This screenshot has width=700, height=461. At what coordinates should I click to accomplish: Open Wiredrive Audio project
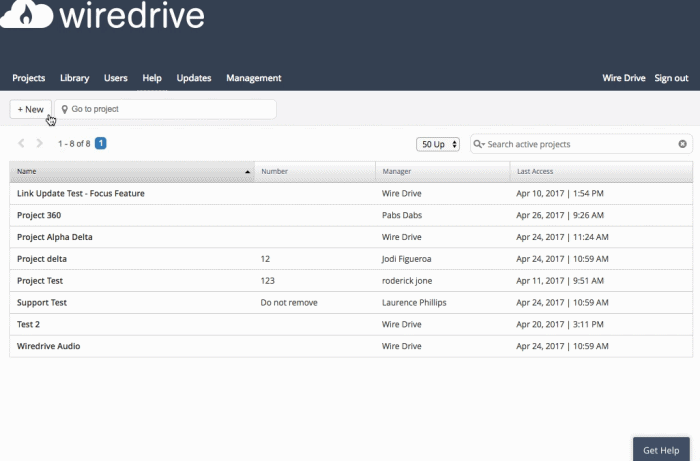pyautogui.click(x=49, y=346)
